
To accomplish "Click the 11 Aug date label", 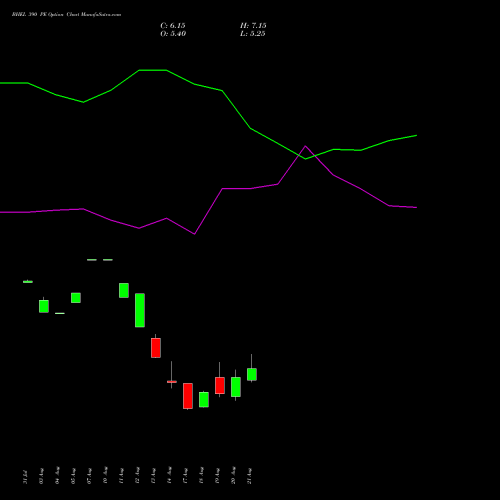I will [x=121, y=476].
